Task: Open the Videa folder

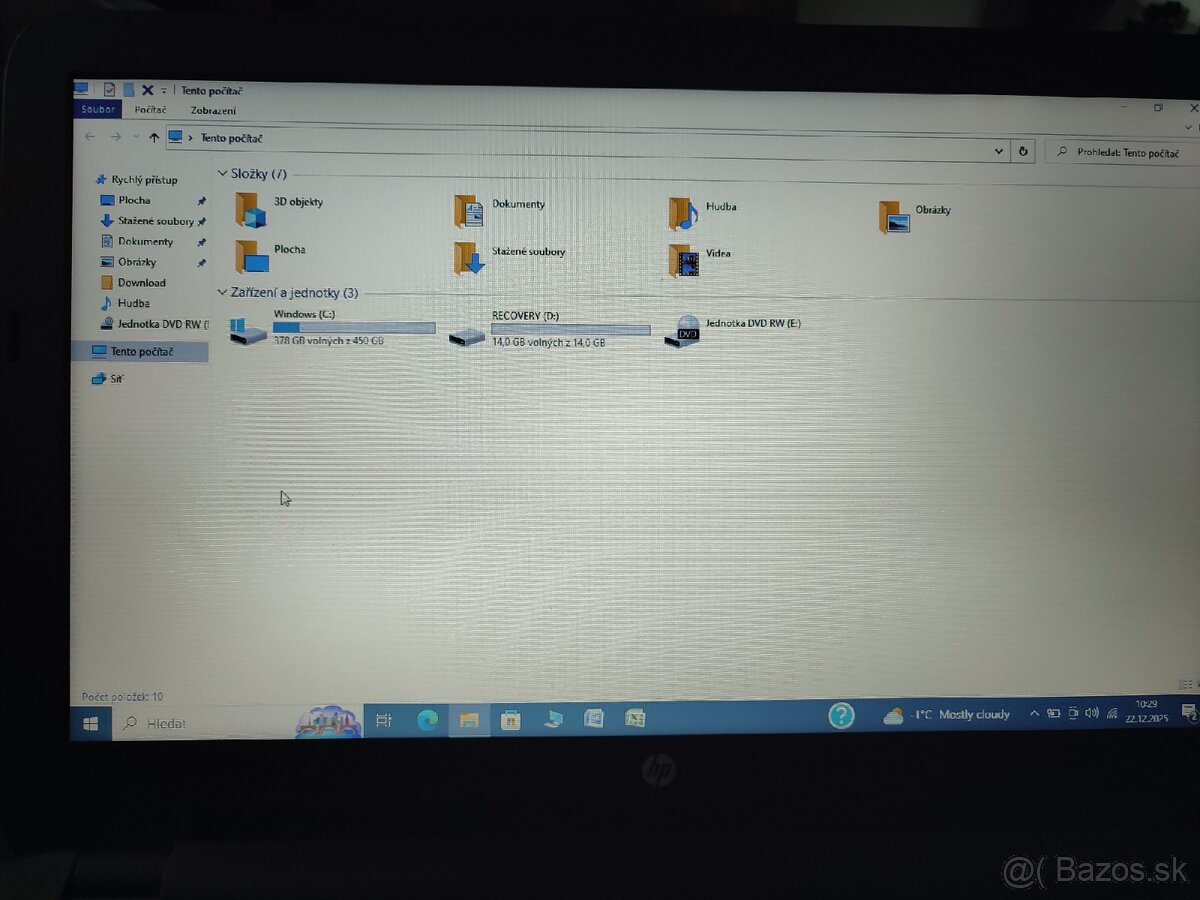Action: tap(717, 253)
